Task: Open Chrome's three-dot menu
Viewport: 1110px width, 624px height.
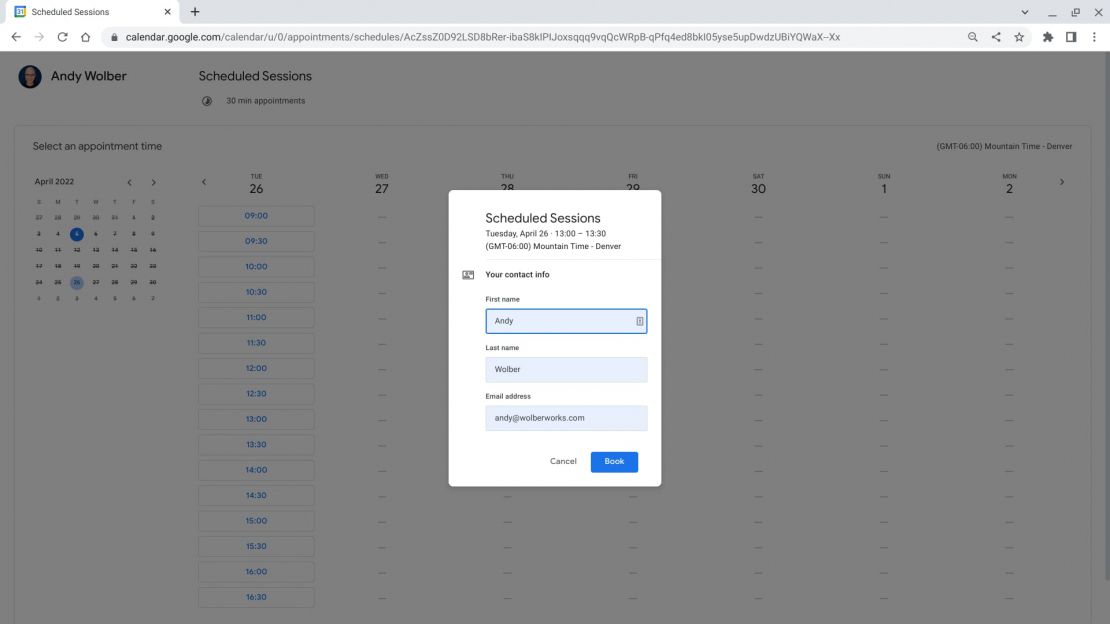Action: click(x=1095, y=36)
